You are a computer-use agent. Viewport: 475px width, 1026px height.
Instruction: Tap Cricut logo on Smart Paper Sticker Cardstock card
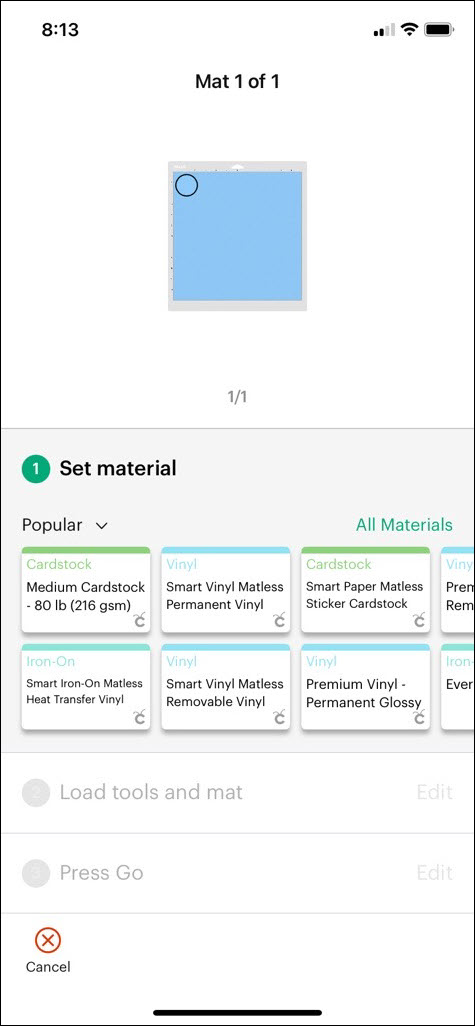(x=419, y=620)
